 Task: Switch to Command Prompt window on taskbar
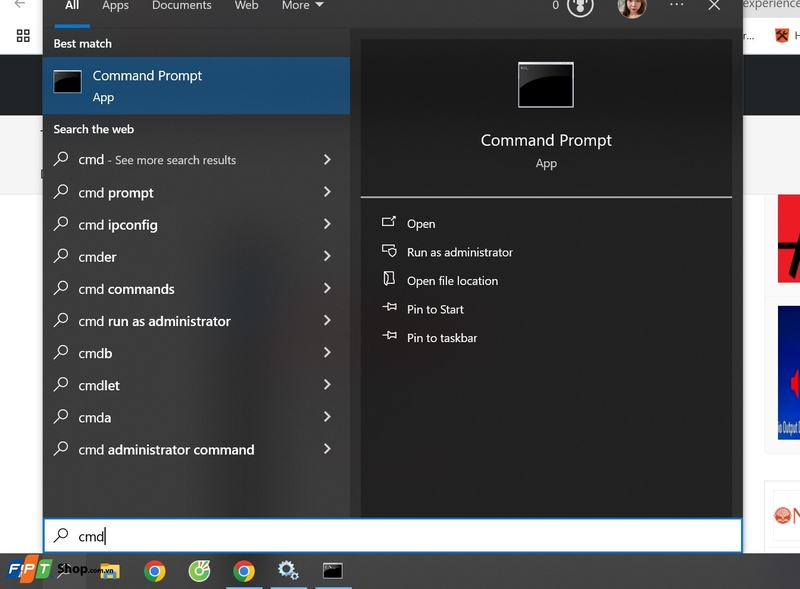pos(333,571)
